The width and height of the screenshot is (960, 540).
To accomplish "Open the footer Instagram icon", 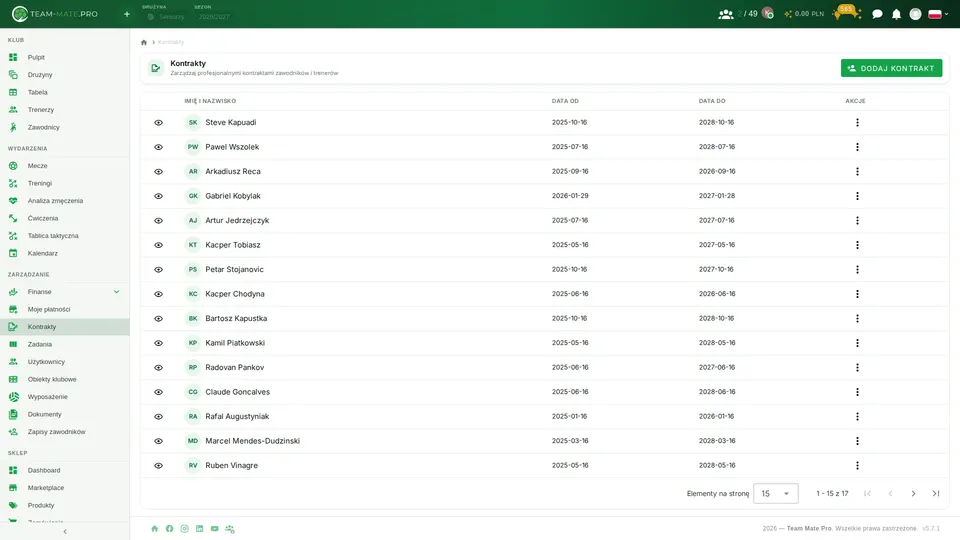I will coord(184,528).
